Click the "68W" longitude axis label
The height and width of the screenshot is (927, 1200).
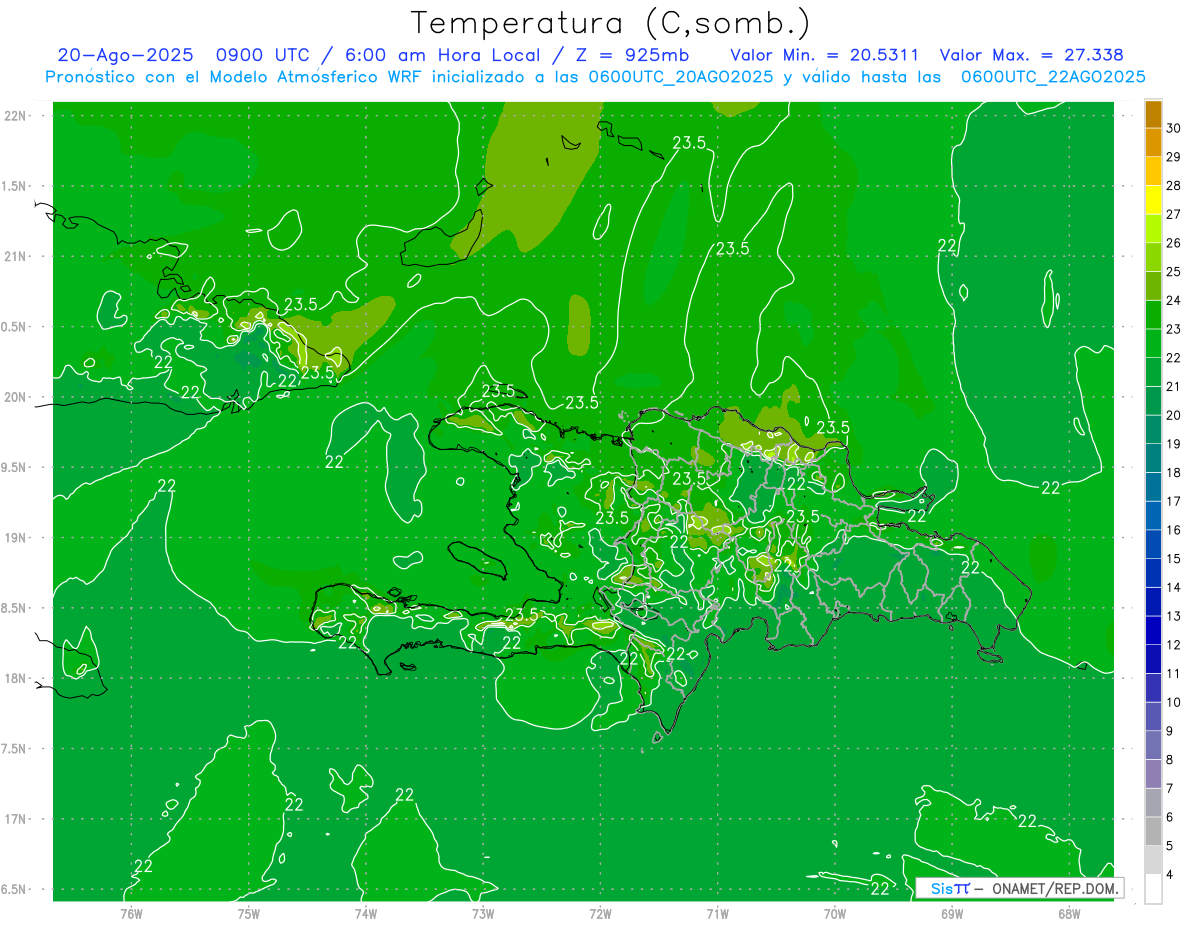pyautogui.click(x=1068, y=913)
